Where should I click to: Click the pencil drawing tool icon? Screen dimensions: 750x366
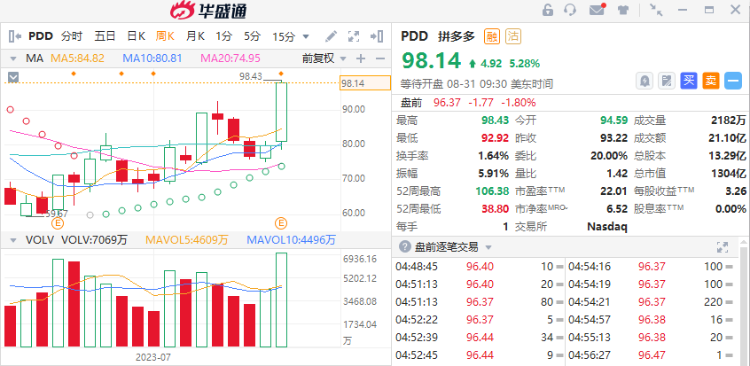[331, 36]
